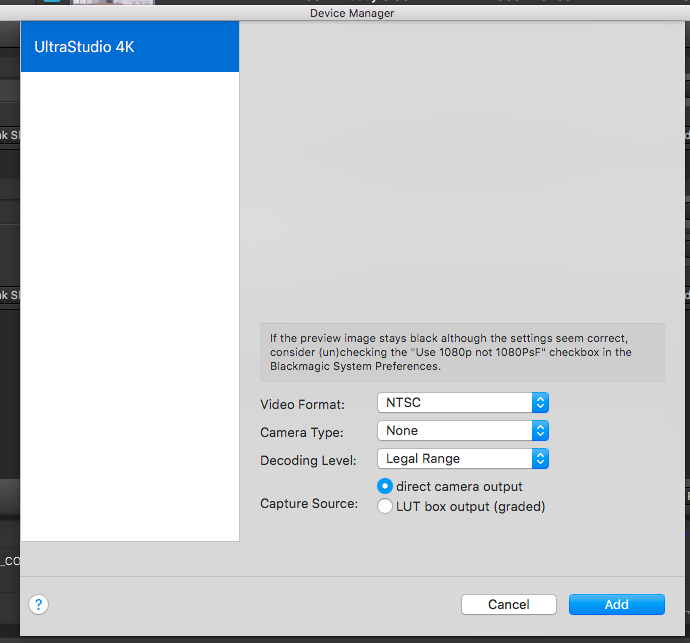
Task: Cancel the Device Manager dialog
Action: click(x=509, y=604)
